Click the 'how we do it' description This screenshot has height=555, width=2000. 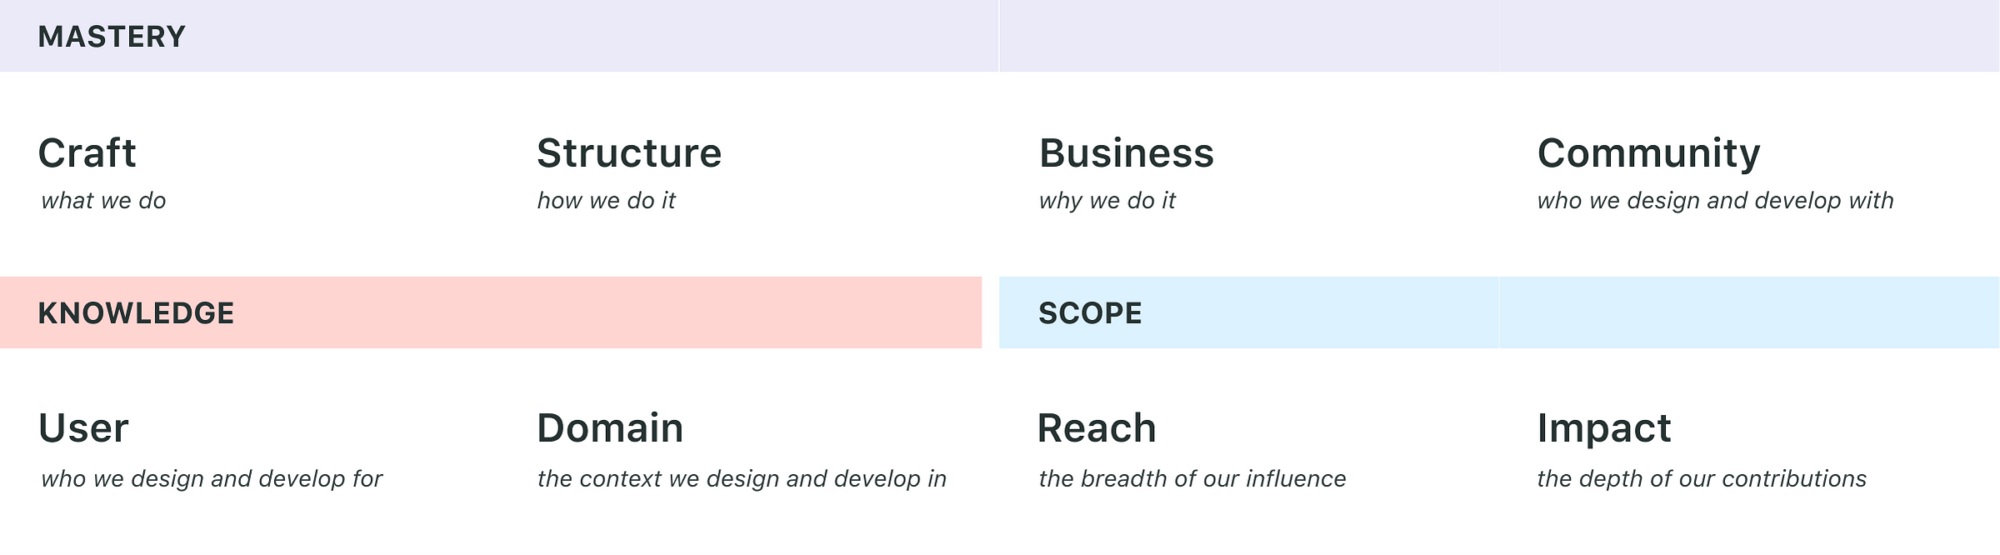coord(606,201)
